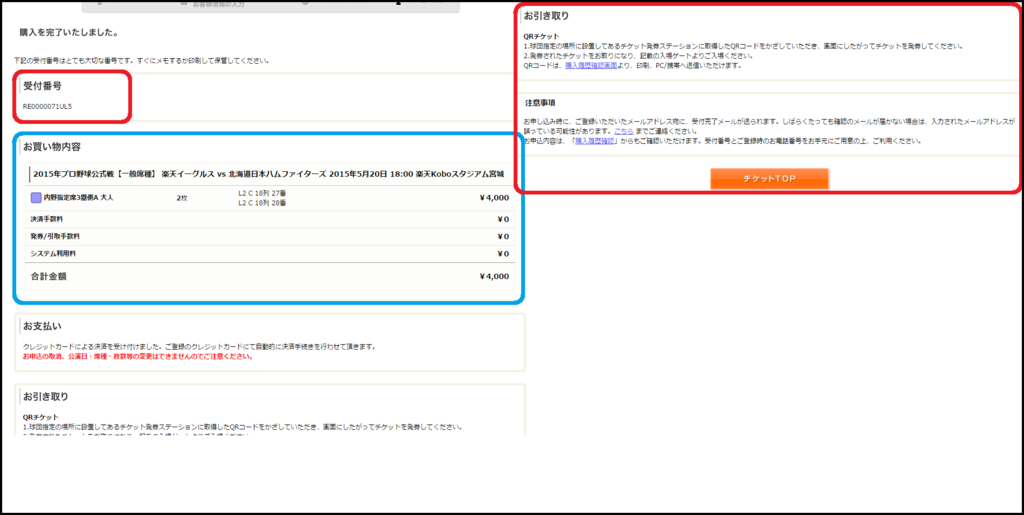Select the receipt number RE0000071UL5
Image resolution: width=1024 pixels, height=515 pixels.
(x=47, y=106)
